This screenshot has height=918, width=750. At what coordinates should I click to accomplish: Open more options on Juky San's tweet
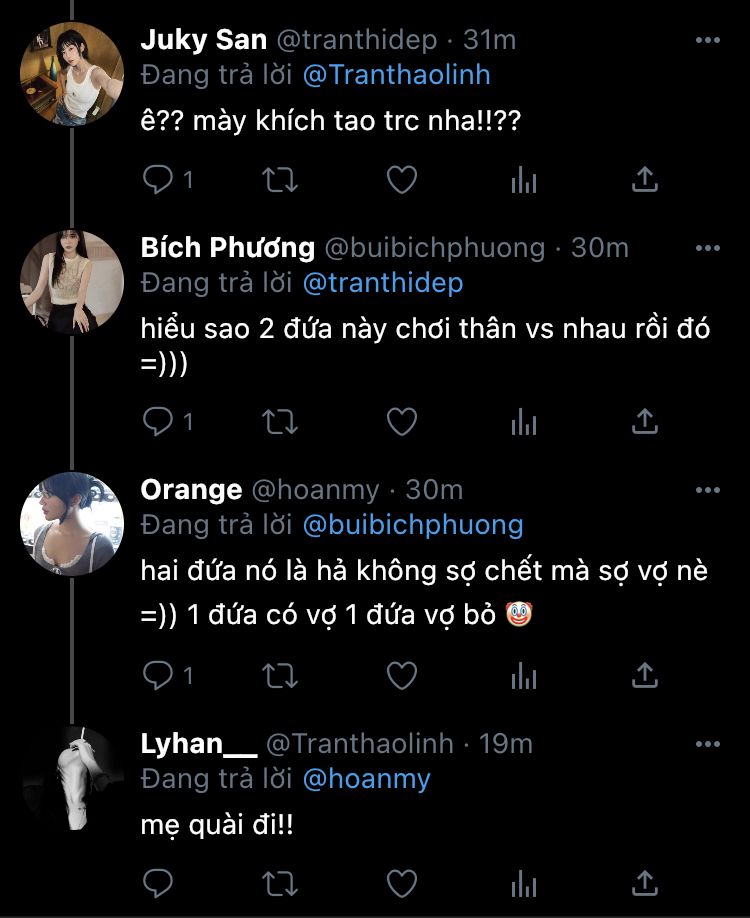point(707,41)
